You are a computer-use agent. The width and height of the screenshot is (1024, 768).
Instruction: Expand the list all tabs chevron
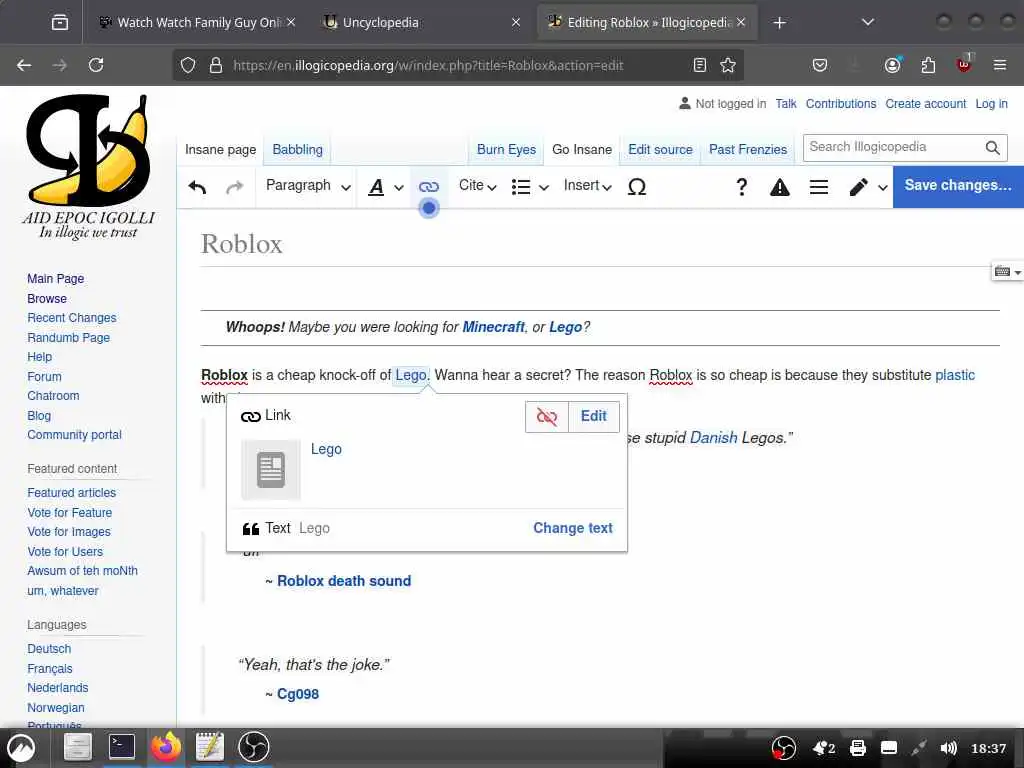pos(867,23)
